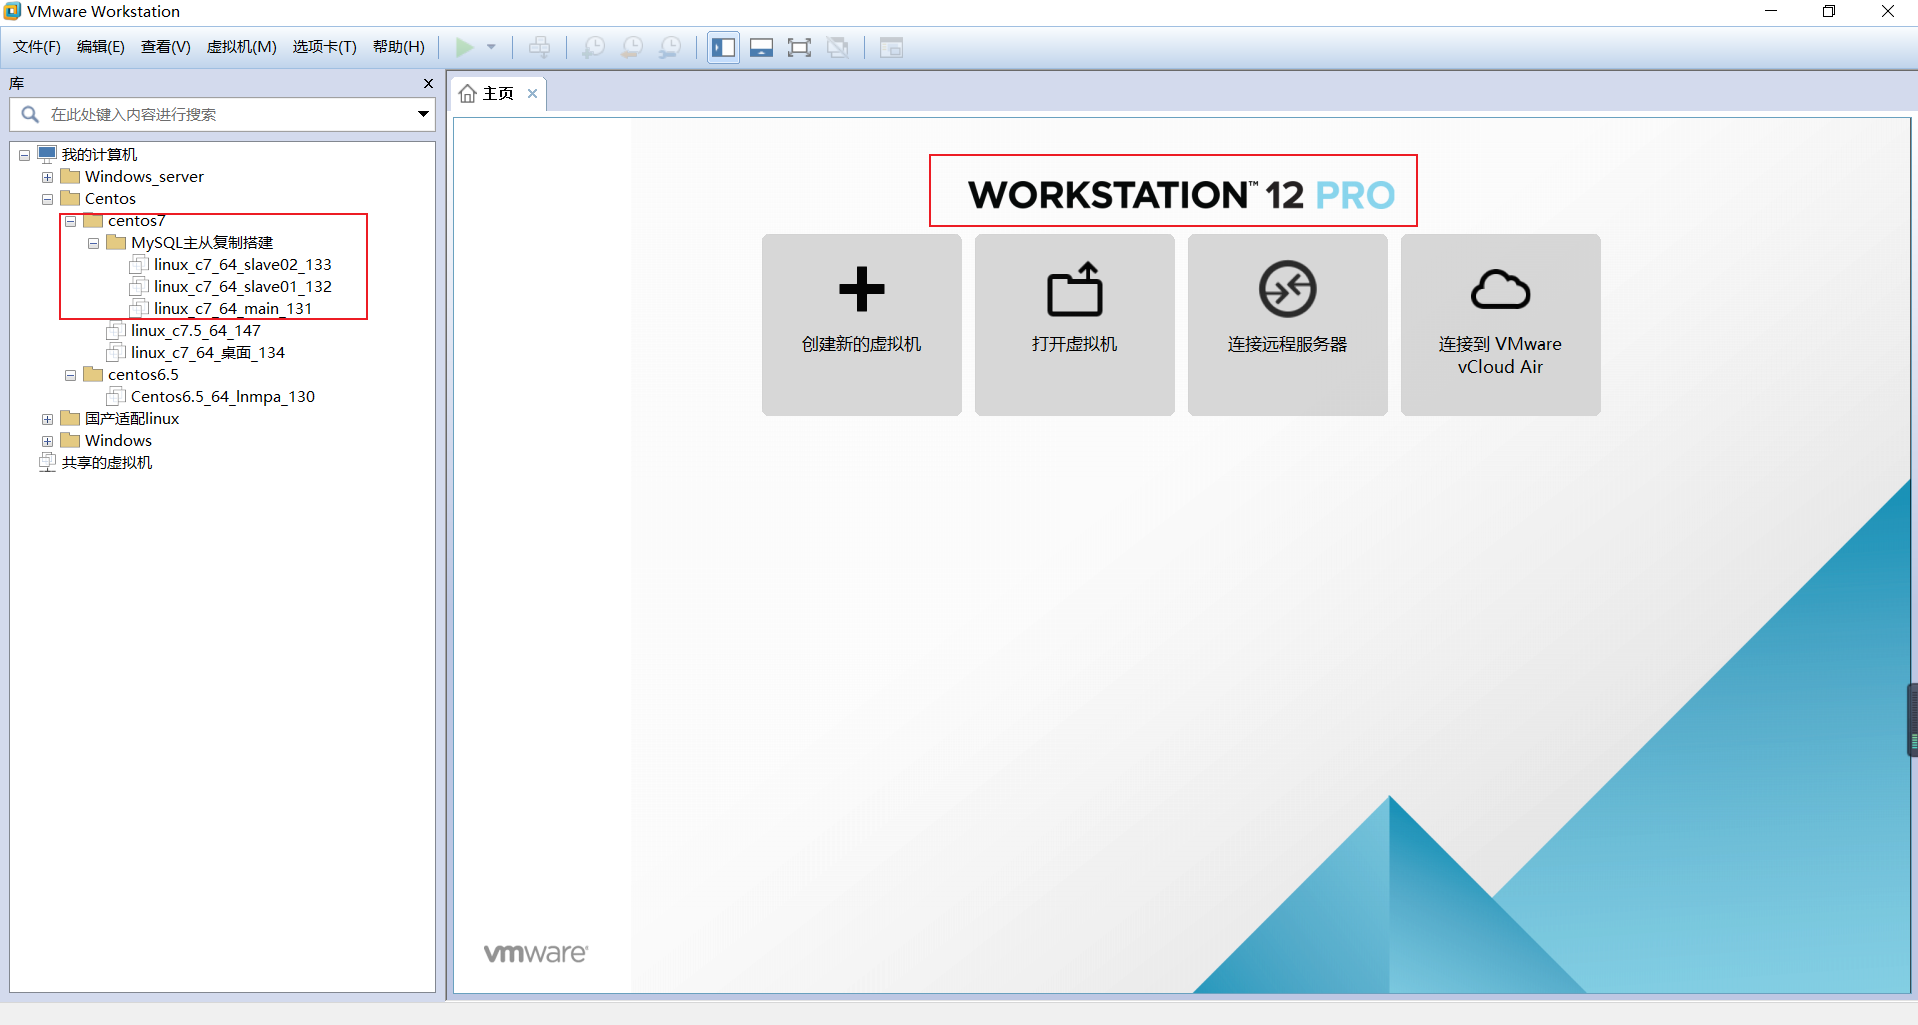Expand the 国产适配linux folder node

(47, 419)
